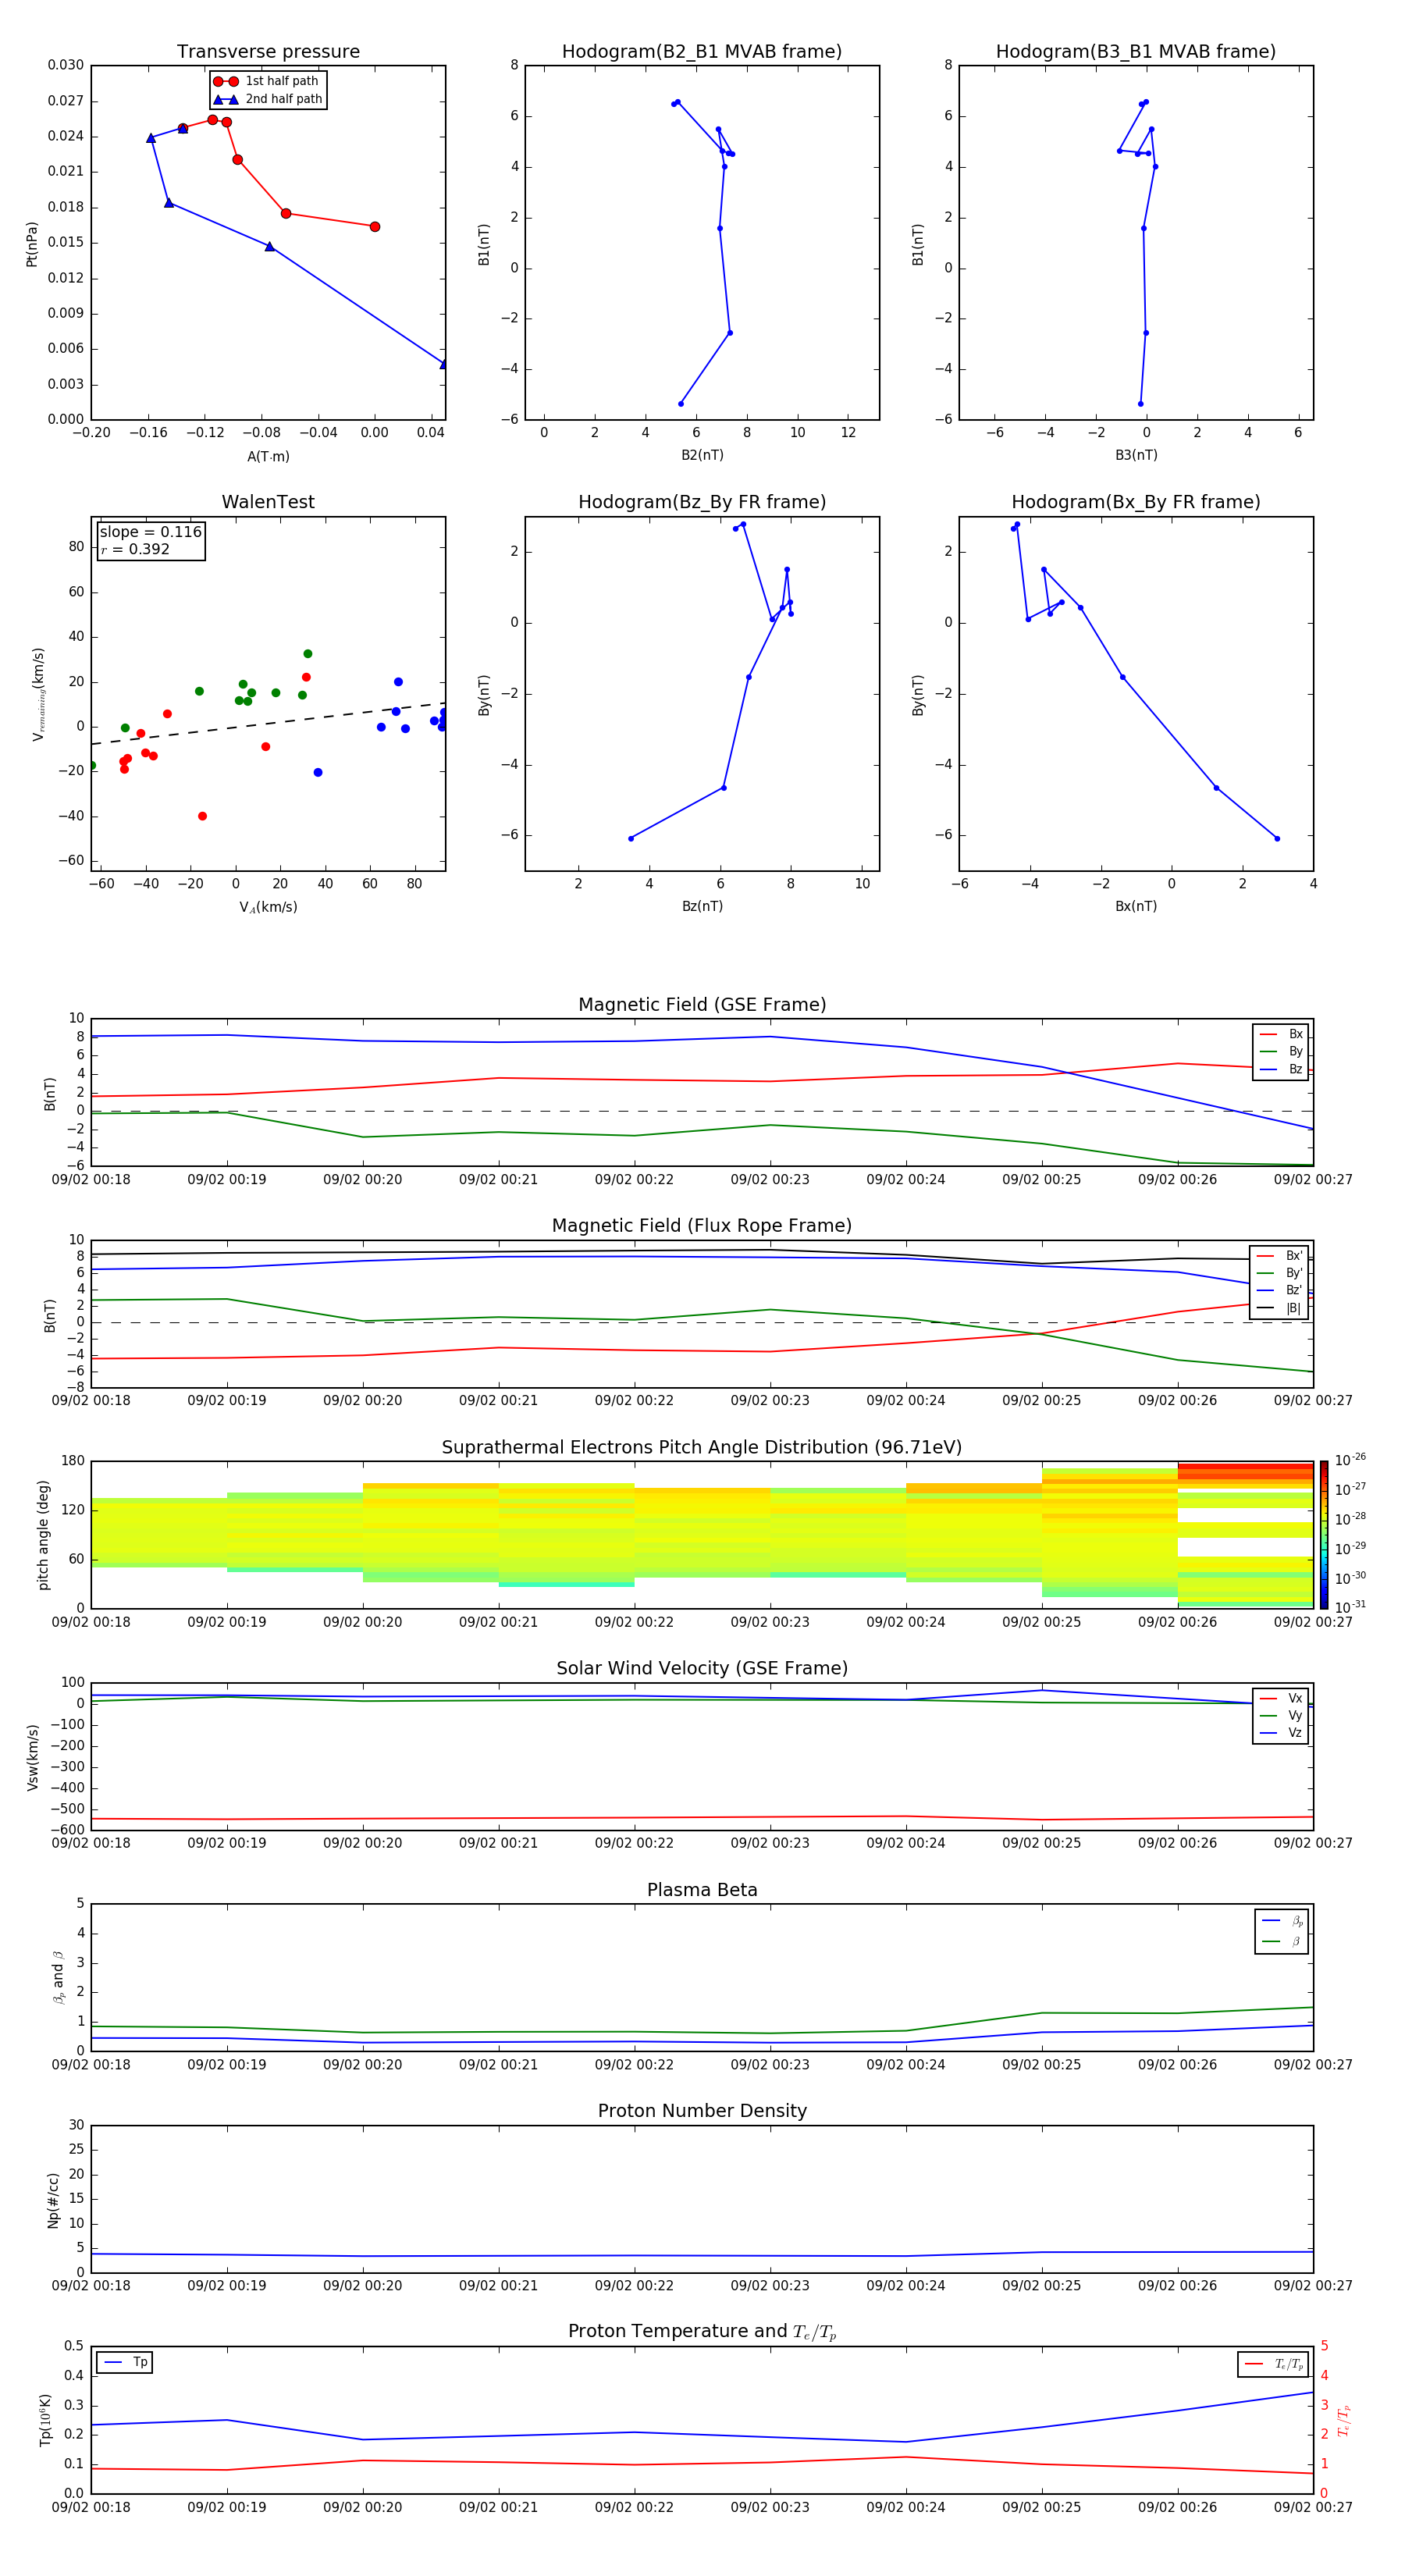
Task: Select the "1st half path" legend entry
Action: tap(266, 81)
